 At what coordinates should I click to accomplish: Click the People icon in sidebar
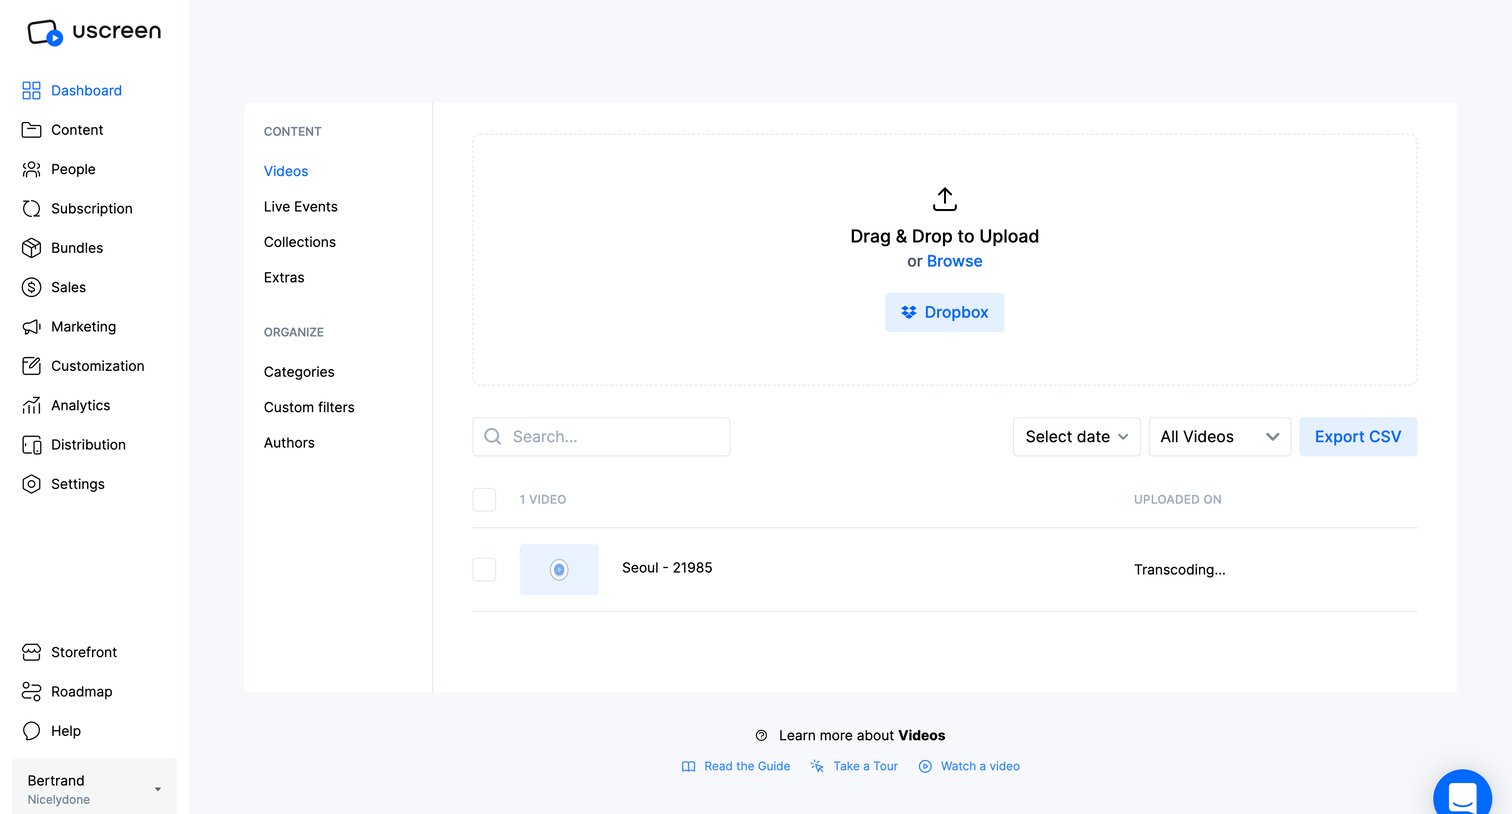click(x=31, y=169)
